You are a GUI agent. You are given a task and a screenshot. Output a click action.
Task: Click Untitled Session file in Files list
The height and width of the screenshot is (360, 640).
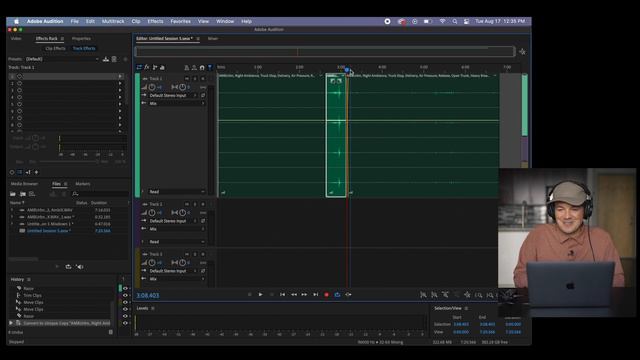[x=49, y=231]
